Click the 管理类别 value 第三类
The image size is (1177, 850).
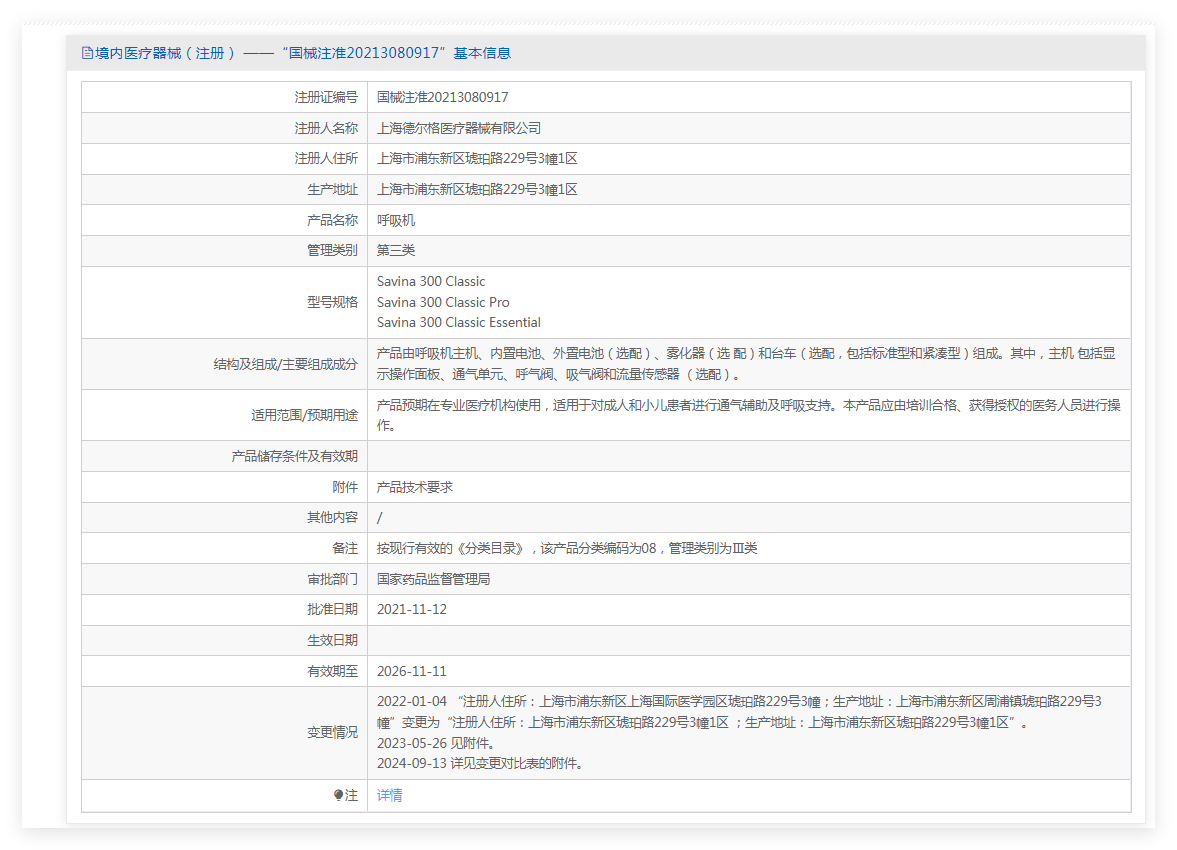coord(395,251)
